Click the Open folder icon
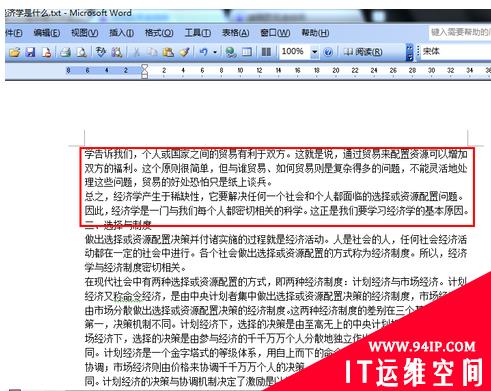The width and height of the screenshot is (491, 391). [x=14, y=52]
